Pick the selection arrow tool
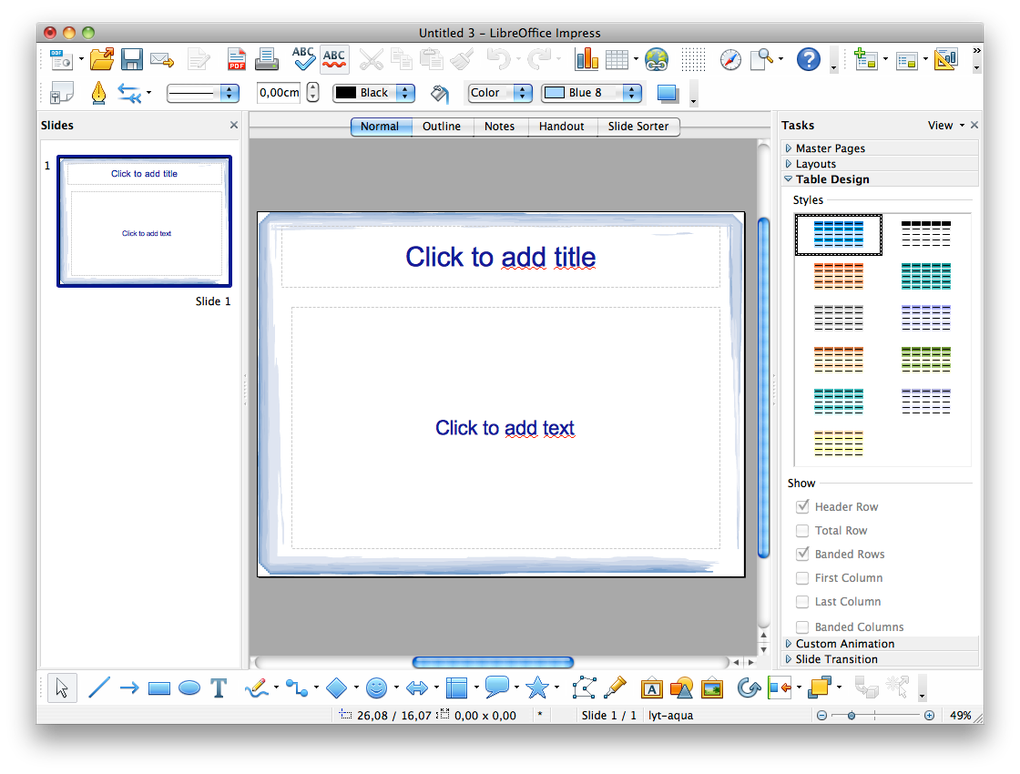Screen dimensions: 1020x774 pos(62,687)
